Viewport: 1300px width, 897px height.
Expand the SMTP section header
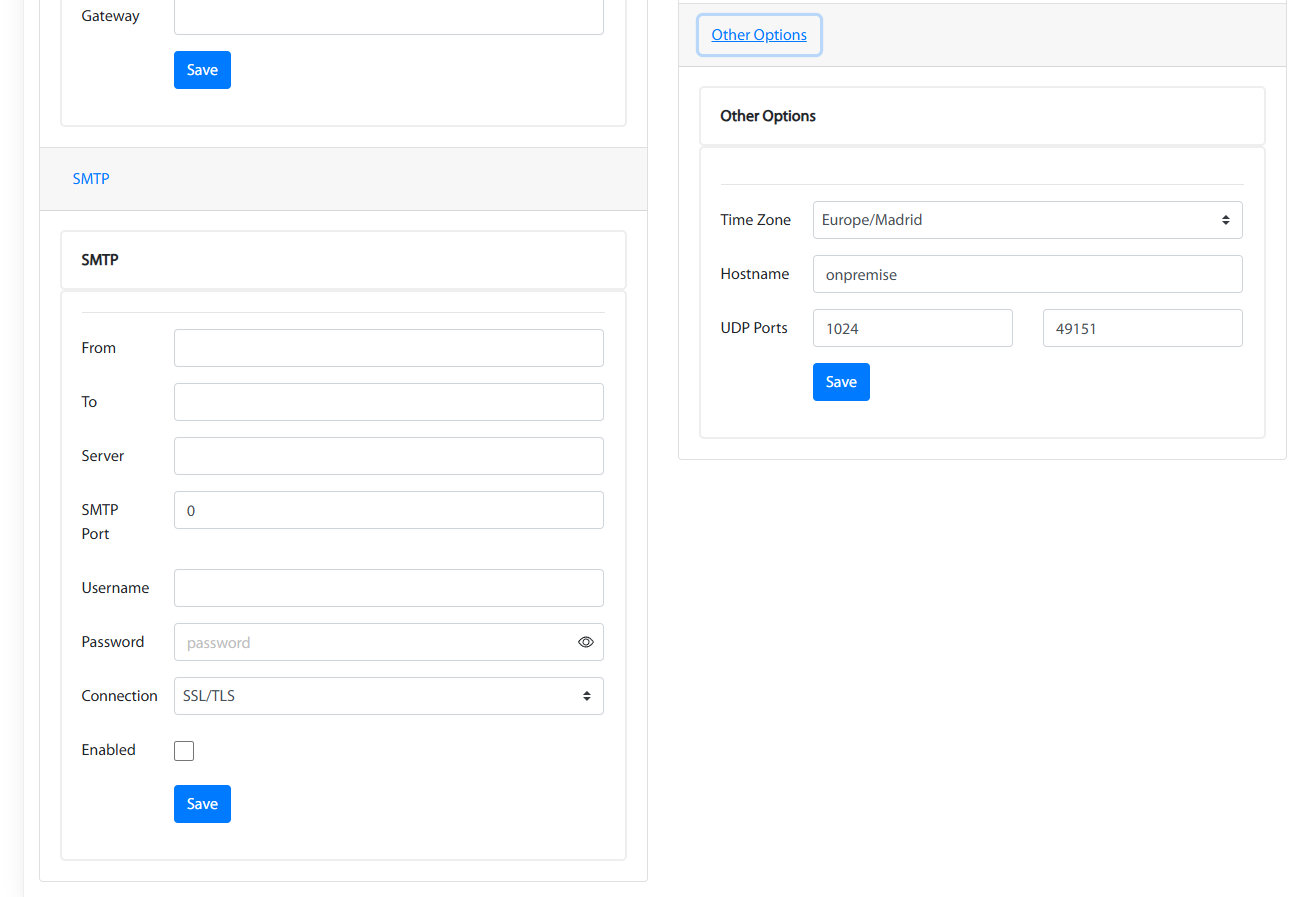[91, 178]
